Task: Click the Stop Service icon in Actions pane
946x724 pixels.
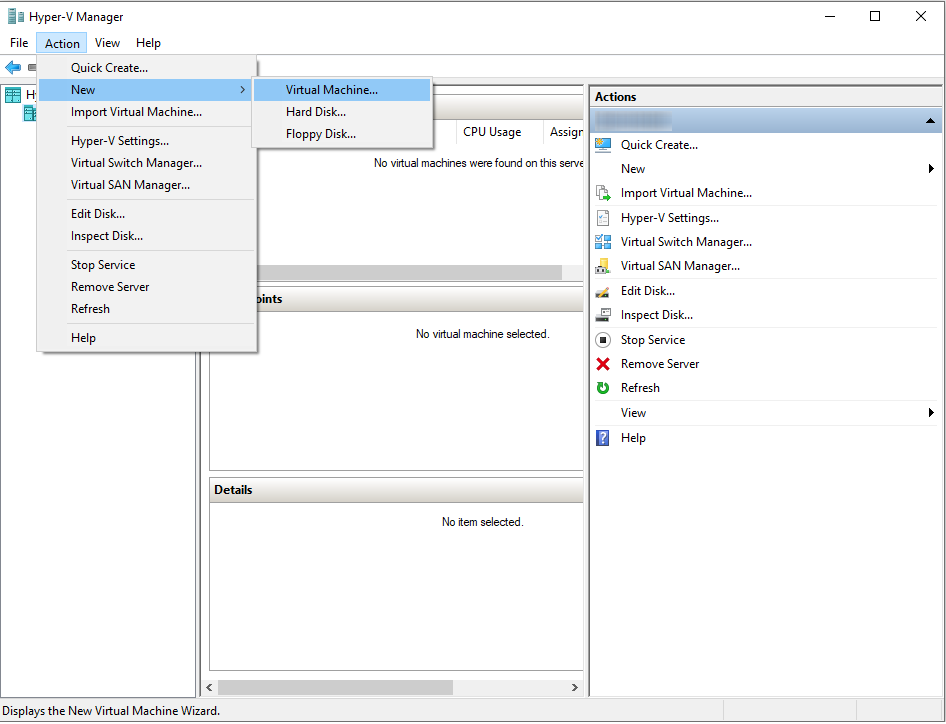Action: [x=602, y=340]
